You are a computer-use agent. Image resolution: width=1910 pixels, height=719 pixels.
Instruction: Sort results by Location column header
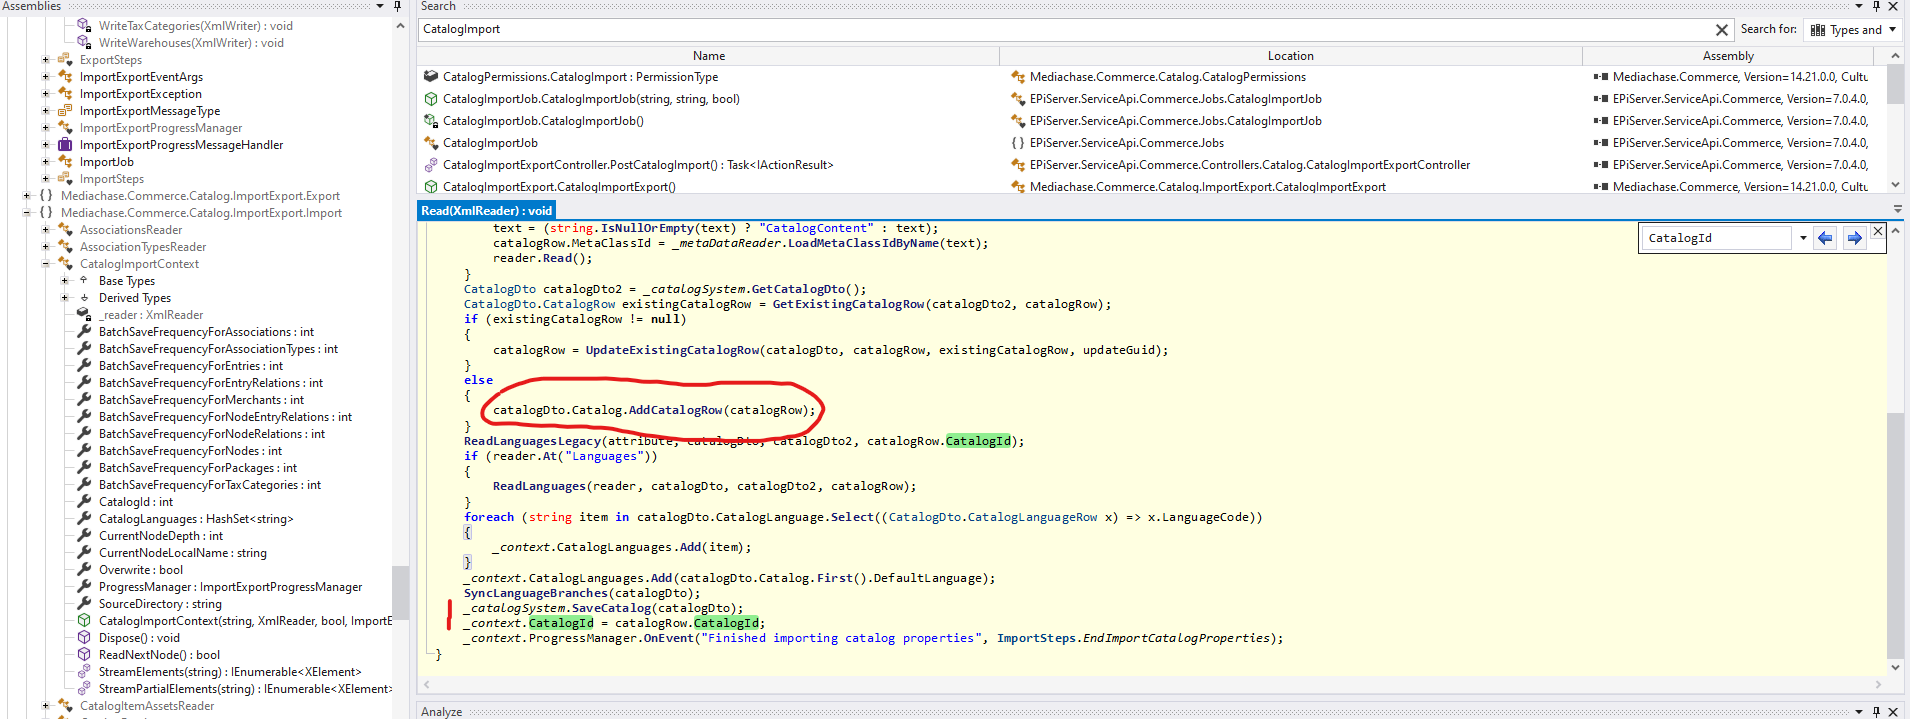click(1290, 56)
